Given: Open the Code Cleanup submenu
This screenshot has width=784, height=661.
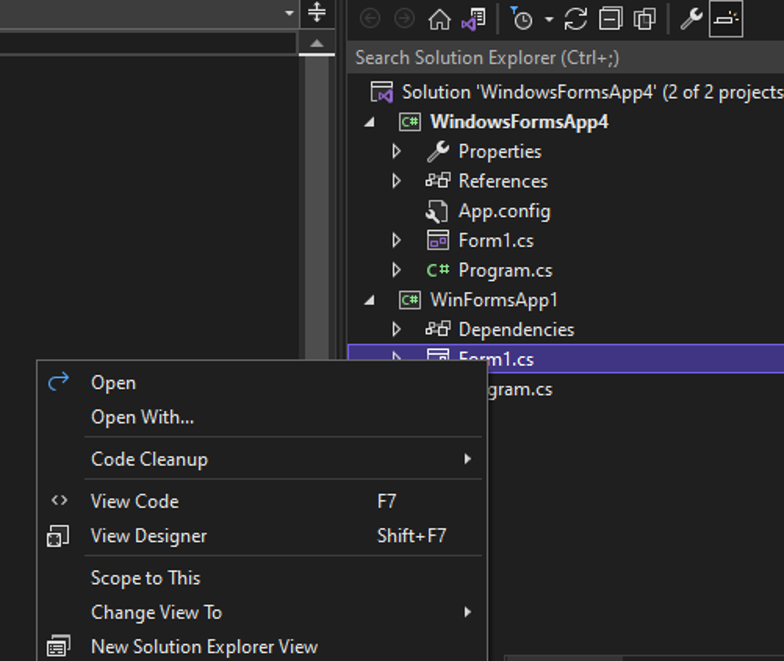Looking at the screenshot, I should click(x=262, y=459).
